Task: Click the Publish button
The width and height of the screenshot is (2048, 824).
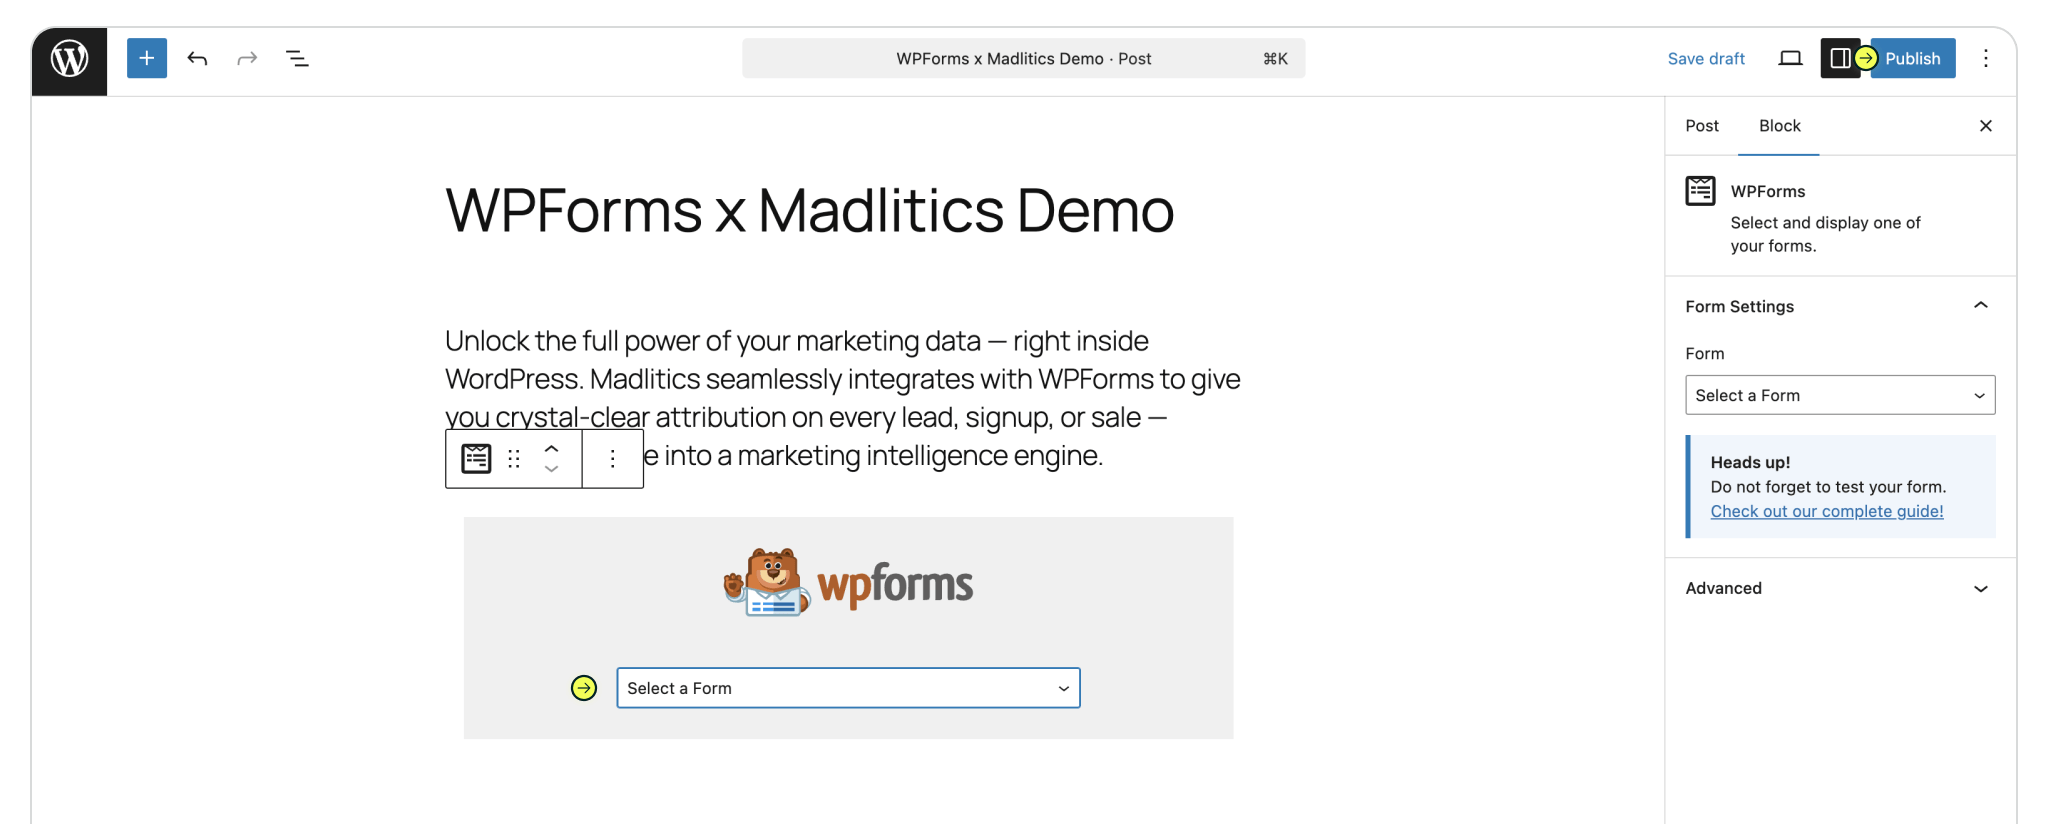Action: click(x=1913, y=58)
